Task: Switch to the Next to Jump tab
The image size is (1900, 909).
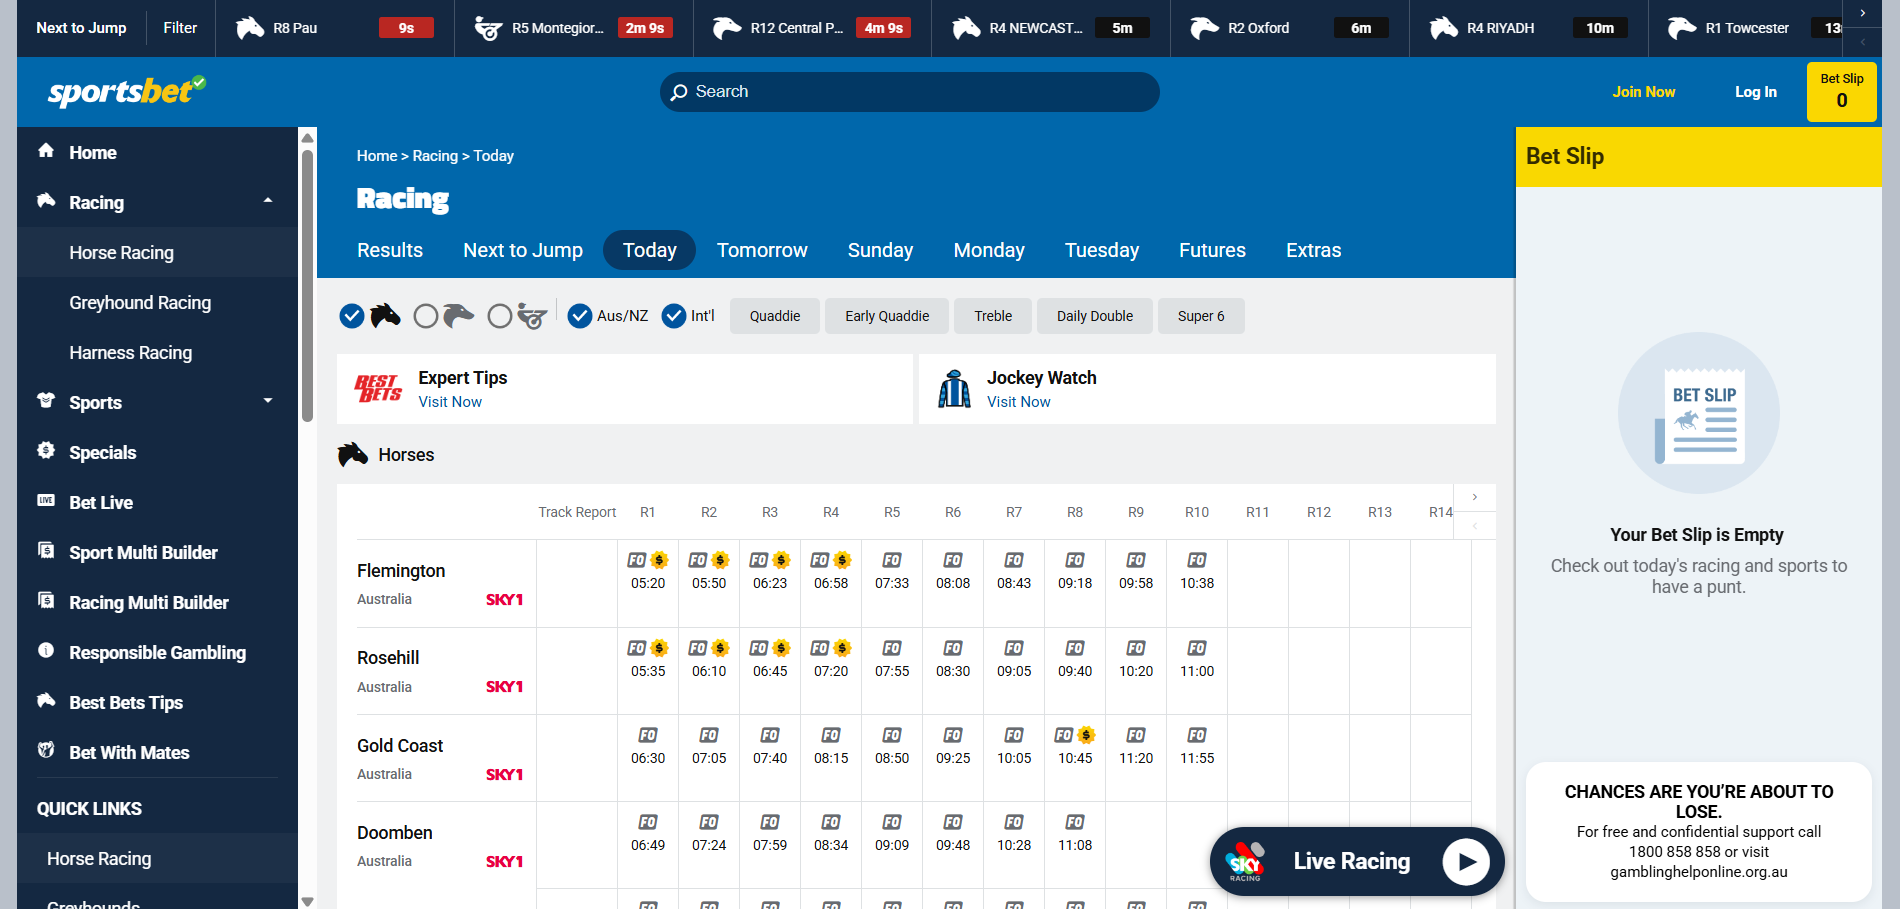Action: tap(523, 250)
